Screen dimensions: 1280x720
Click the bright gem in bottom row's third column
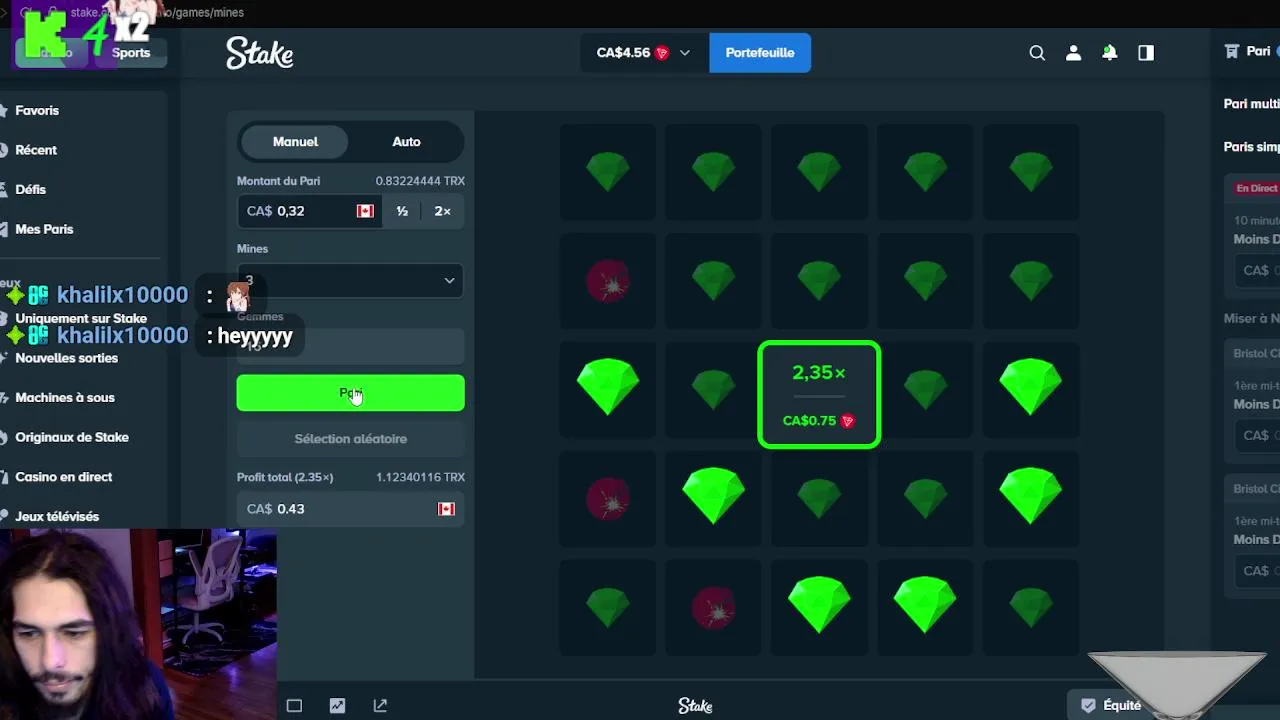[x=819, y=606]
